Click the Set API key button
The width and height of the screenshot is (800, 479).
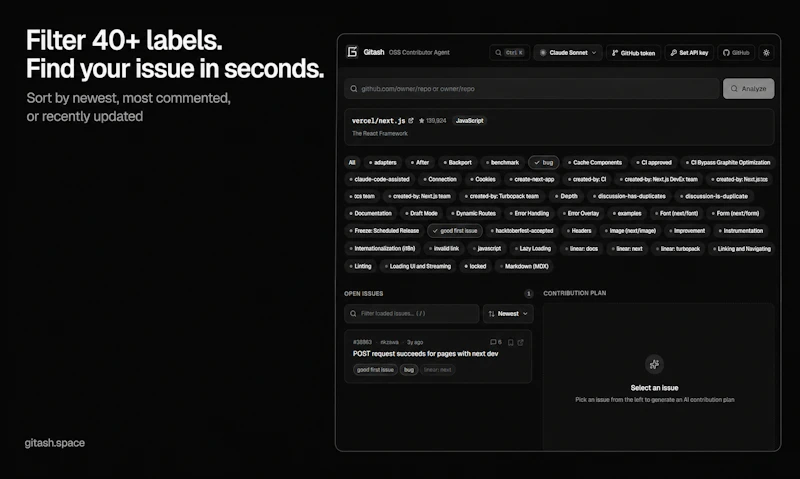pos(689,53)
